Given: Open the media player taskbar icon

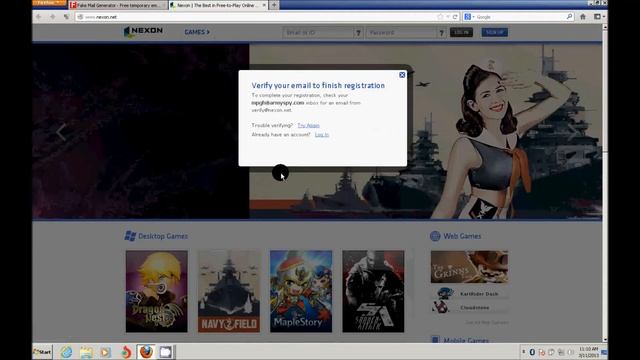Looking at the screenshot, I should coord(106,352).
